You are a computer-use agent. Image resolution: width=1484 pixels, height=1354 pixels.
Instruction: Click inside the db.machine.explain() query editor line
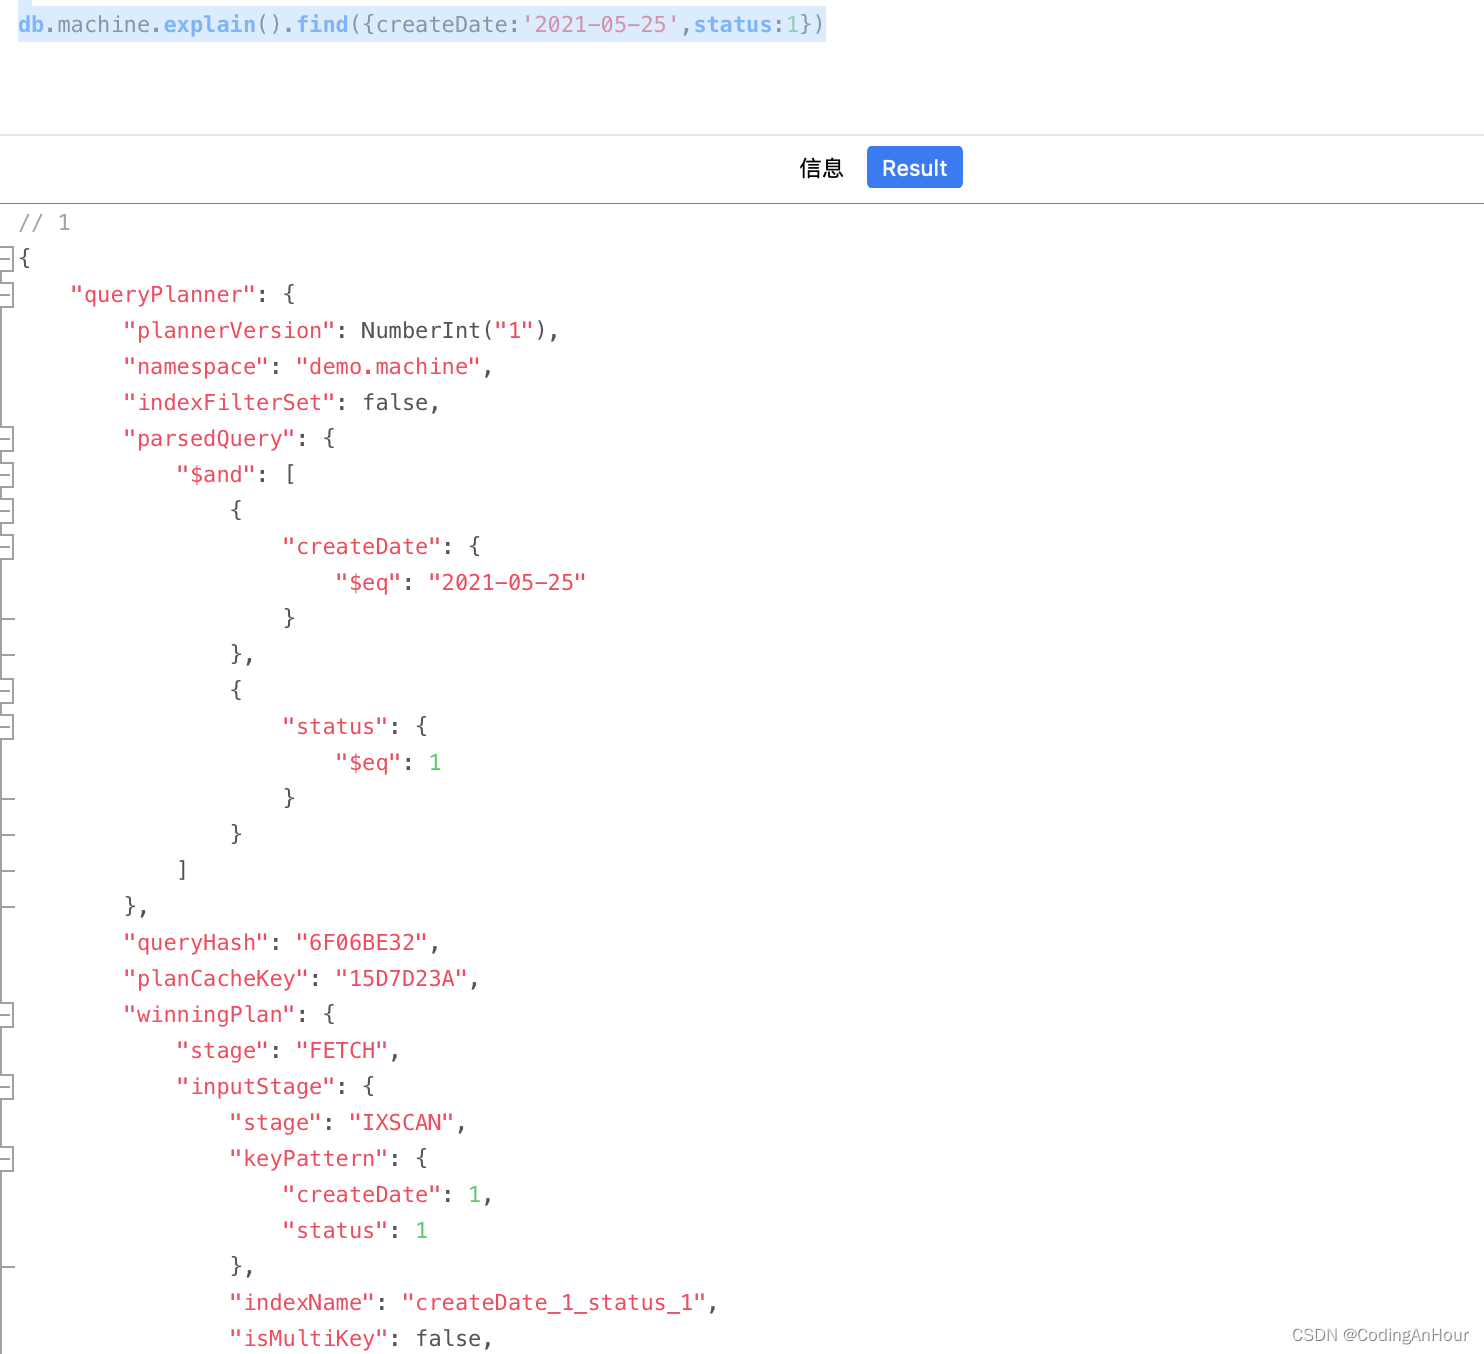(x=421, y=24)
